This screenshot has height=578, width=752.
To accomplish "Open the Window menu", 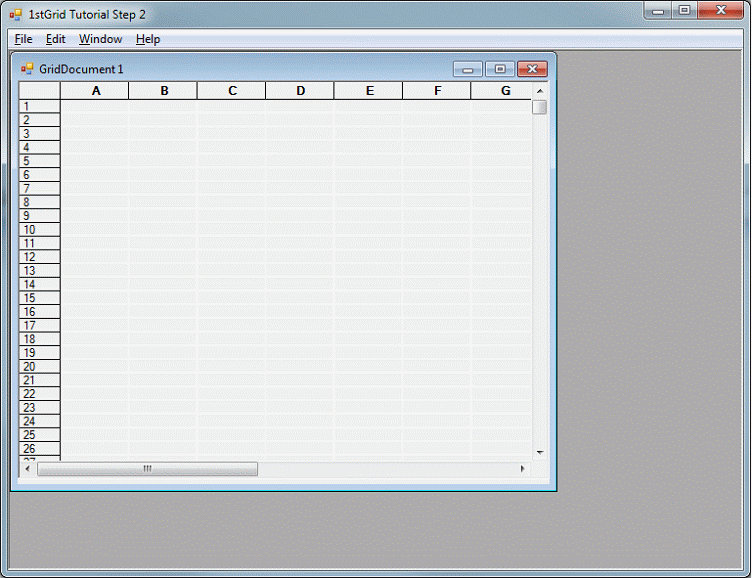I will pyautogui.click(x=100, y=39).
